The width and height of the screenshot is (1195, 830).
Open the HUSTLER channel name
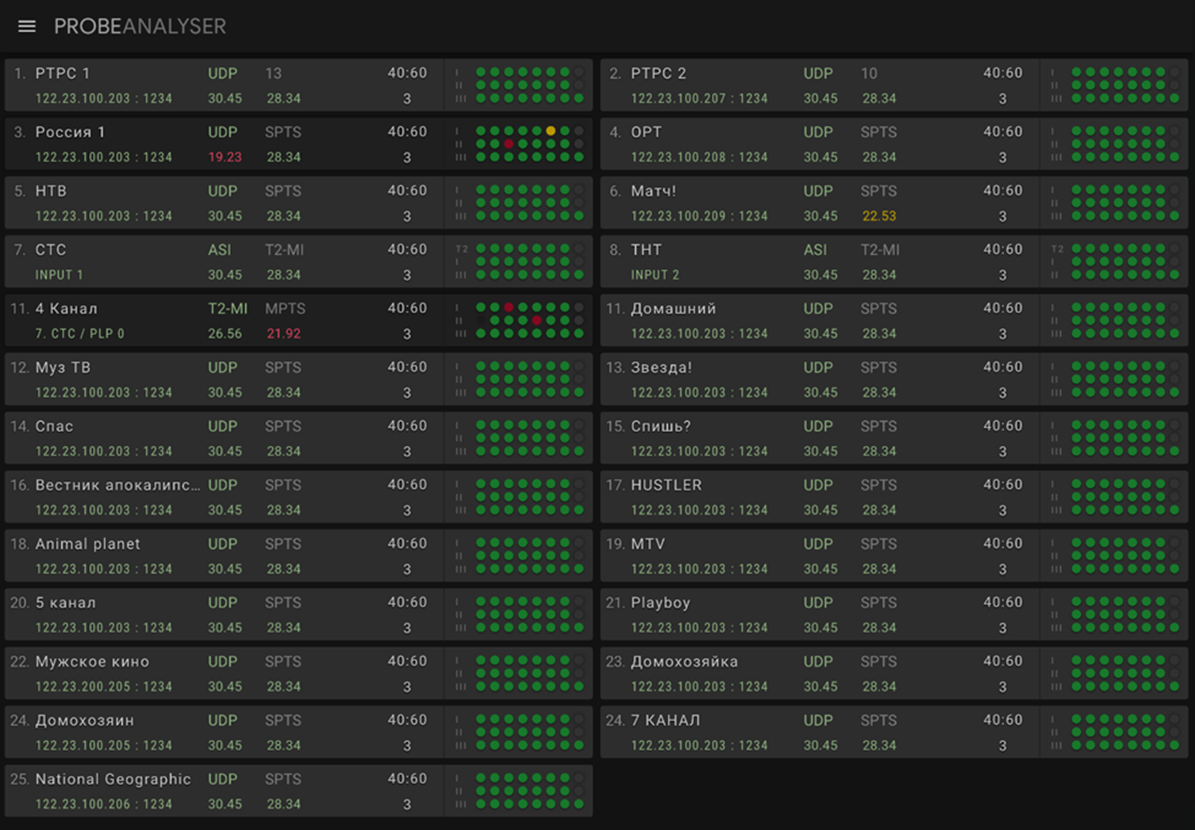tap(667, 485)
